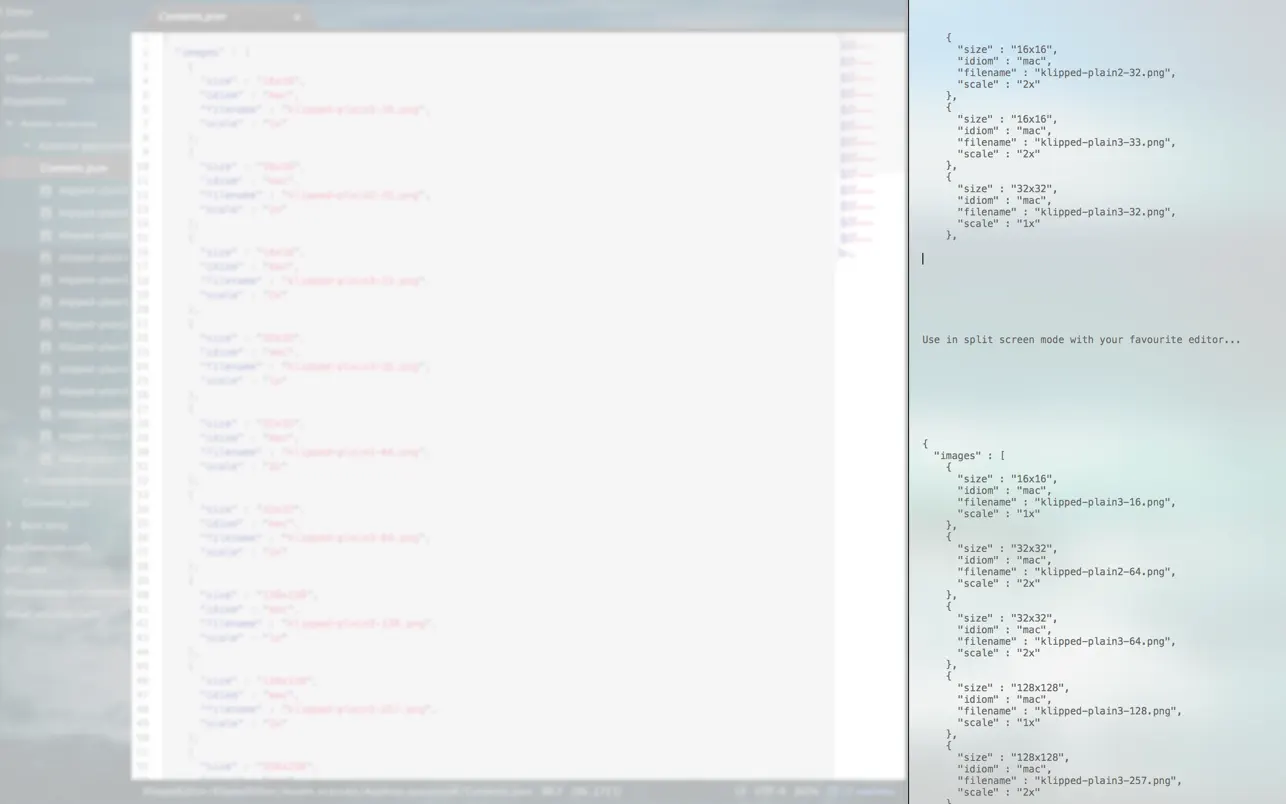Click the image icon next to the fifth sidebar asset
Viewport: 1286px width, 804px height.
(x=45, y=279)
